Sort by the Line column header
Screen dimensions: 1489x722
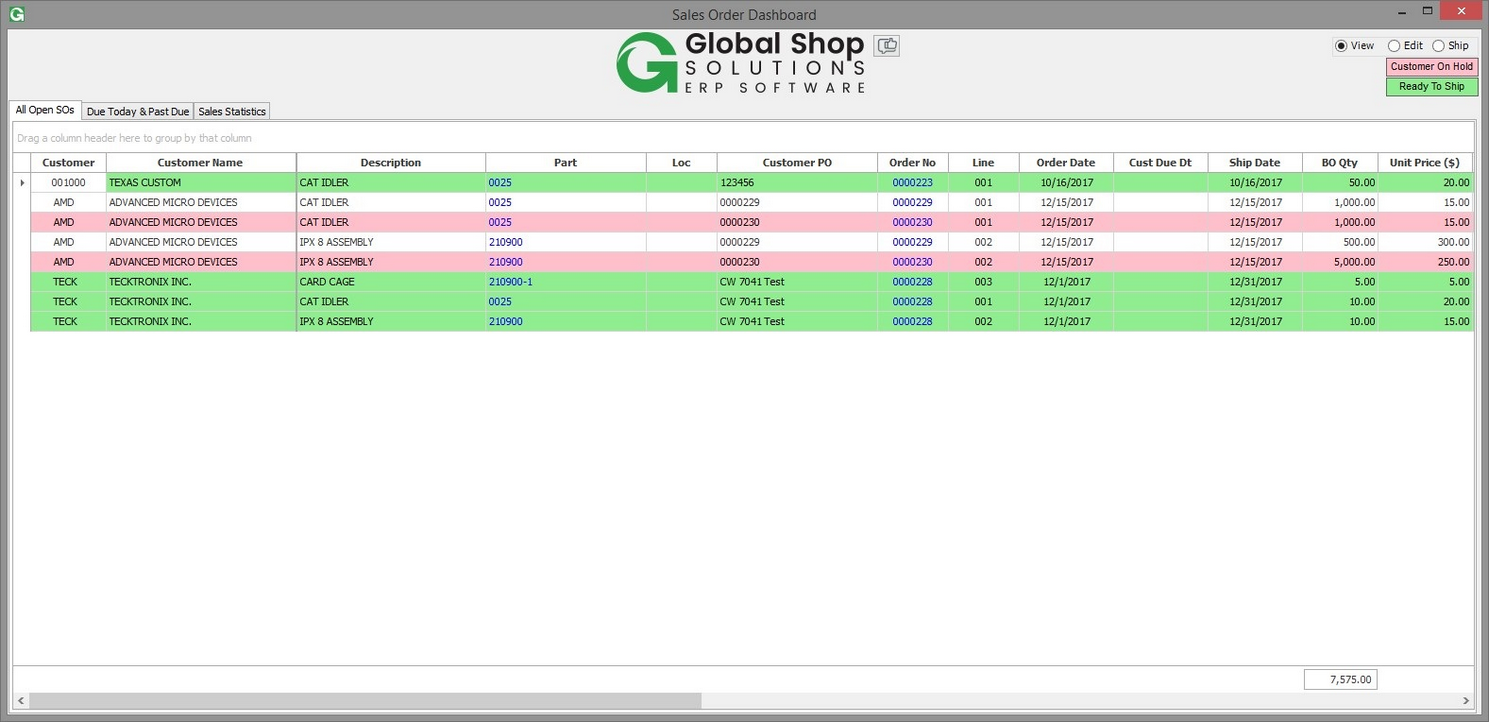(x=983, y=163)
